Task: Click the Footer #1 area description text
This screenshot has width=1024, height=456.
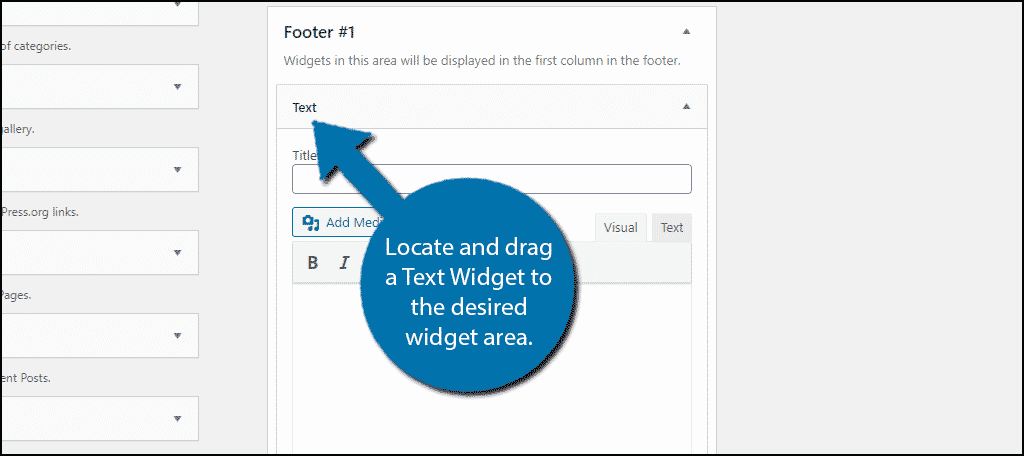Action: [x=482, y=61]
